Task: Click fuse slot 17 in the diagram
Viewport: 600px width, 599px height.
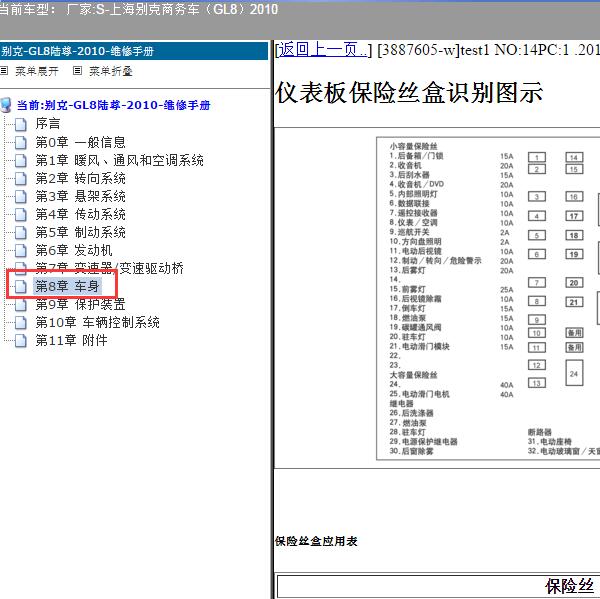Action: click(574, 216)
